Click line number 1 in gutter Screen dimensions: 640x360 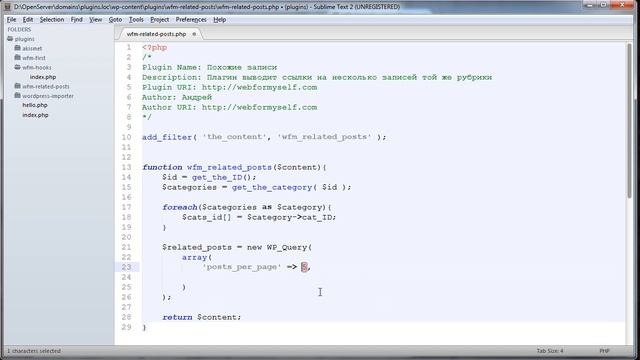click(129, 47)
